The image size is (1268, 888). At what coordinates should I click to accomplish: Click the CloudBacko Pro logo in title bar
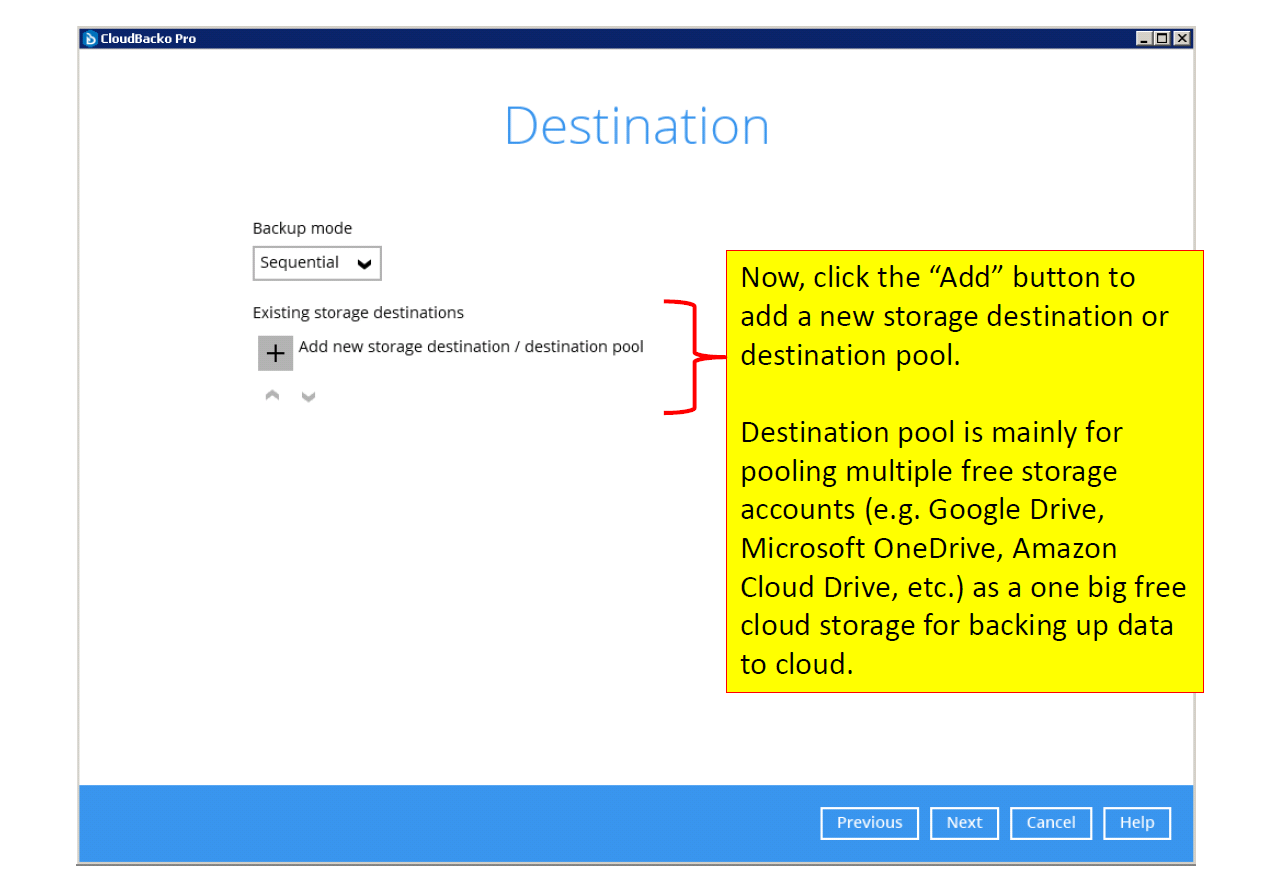(x=90, y=39)
